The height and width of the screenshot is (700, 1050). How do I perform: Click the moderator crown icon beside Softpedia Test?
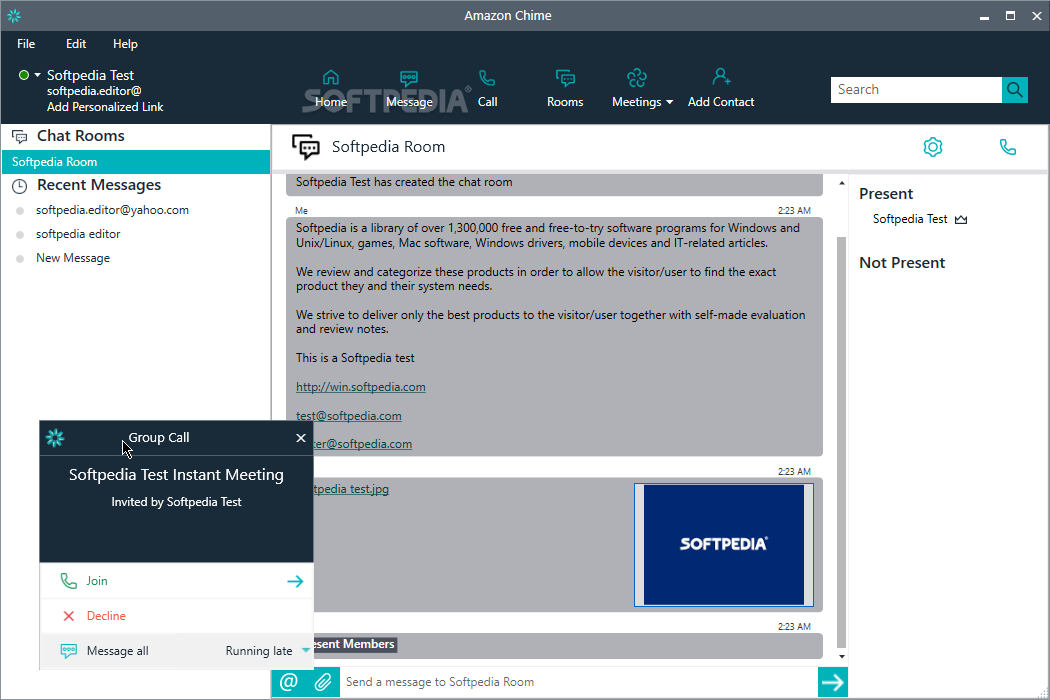(961, 220)
